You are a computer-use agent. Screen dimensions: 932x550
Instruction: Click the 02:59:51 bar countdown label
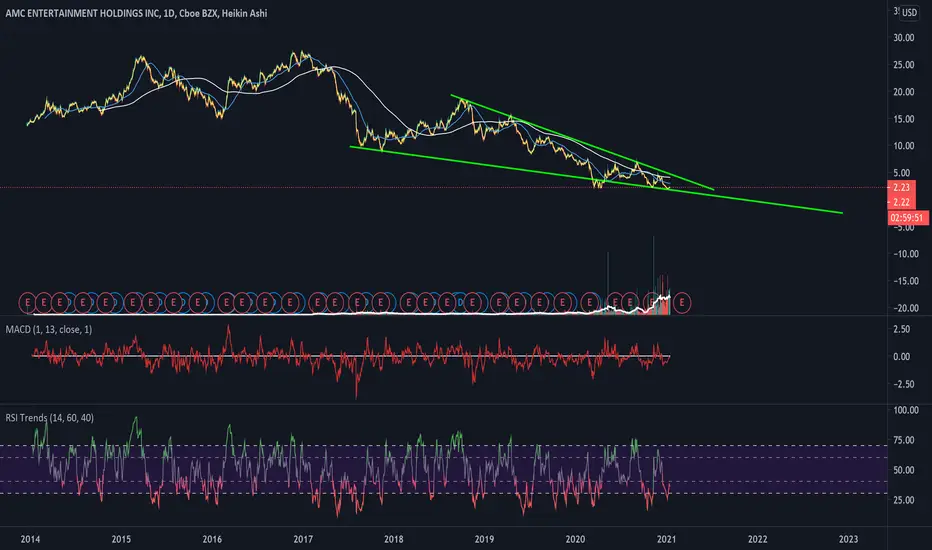(x=907, y=218)
